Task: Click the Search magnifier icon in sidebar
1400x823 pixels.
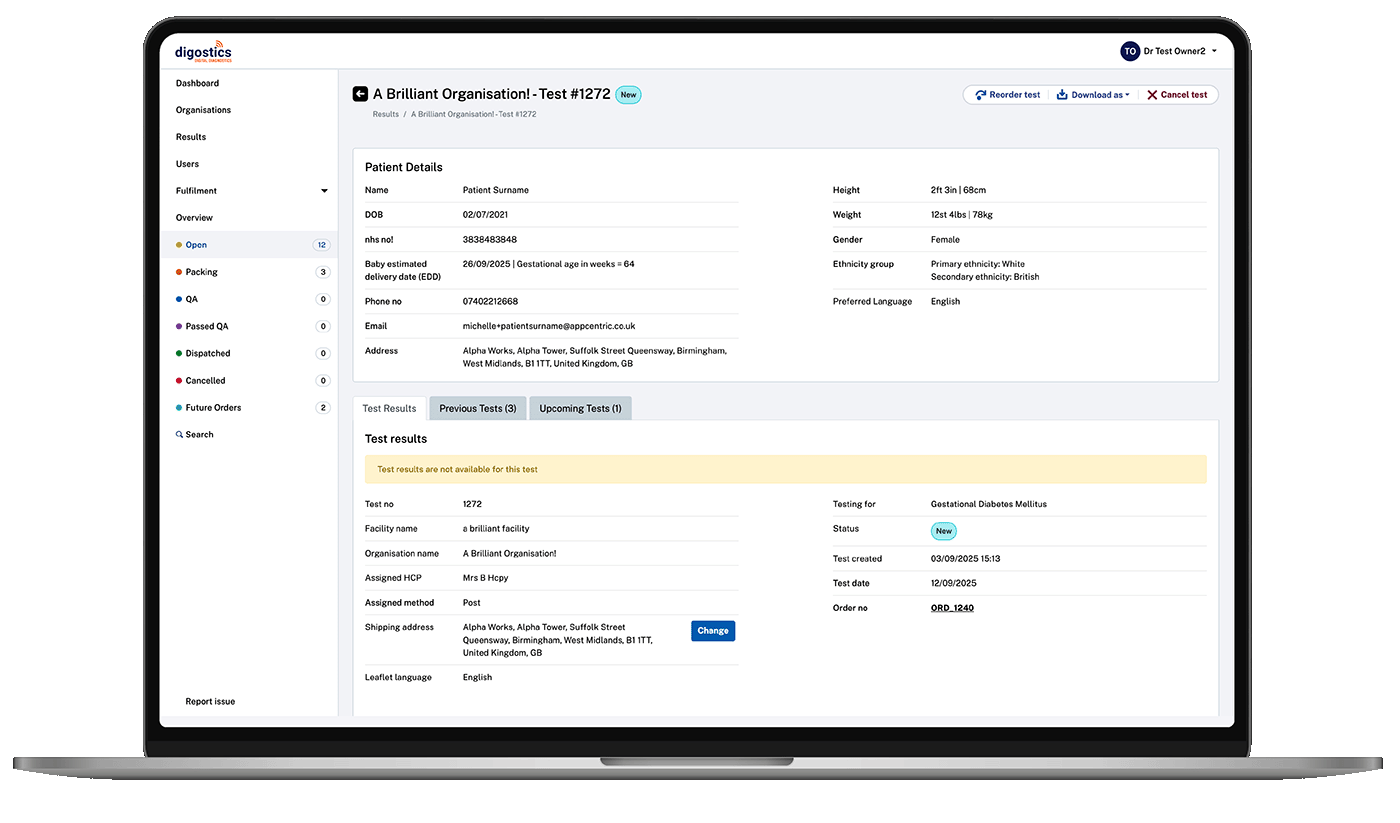Action: (179, 435)
